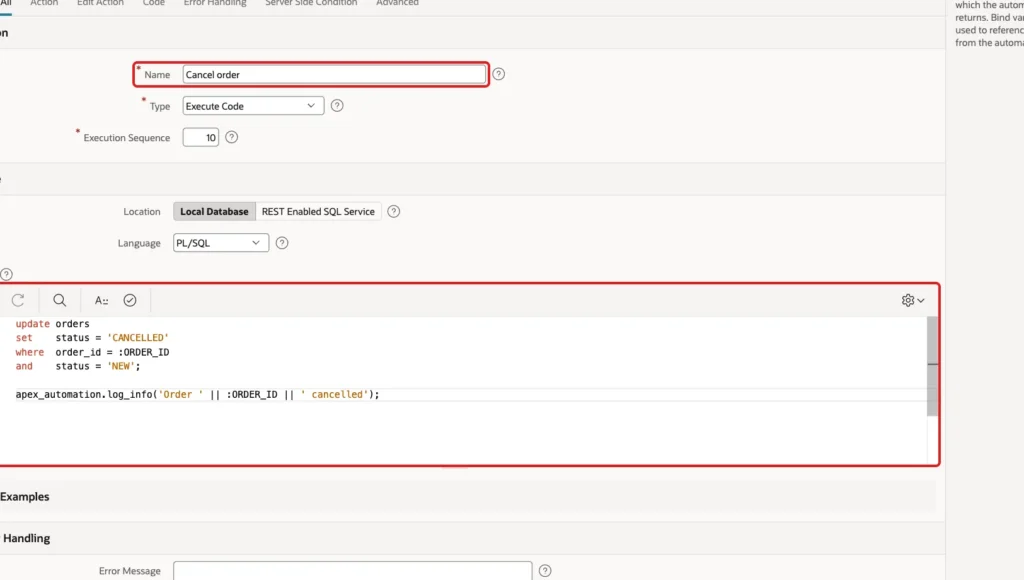Viewport: 1024px width, 580px height.
Task: Open the code editor search tool
Action: pos(59,300)
